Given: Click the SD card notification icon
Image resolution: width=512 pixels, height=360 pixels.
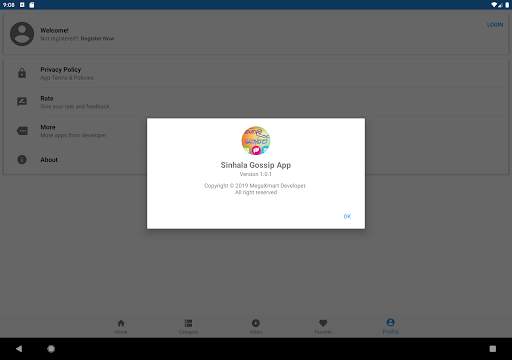Looking at the screenshot, I should coord(32,5).
